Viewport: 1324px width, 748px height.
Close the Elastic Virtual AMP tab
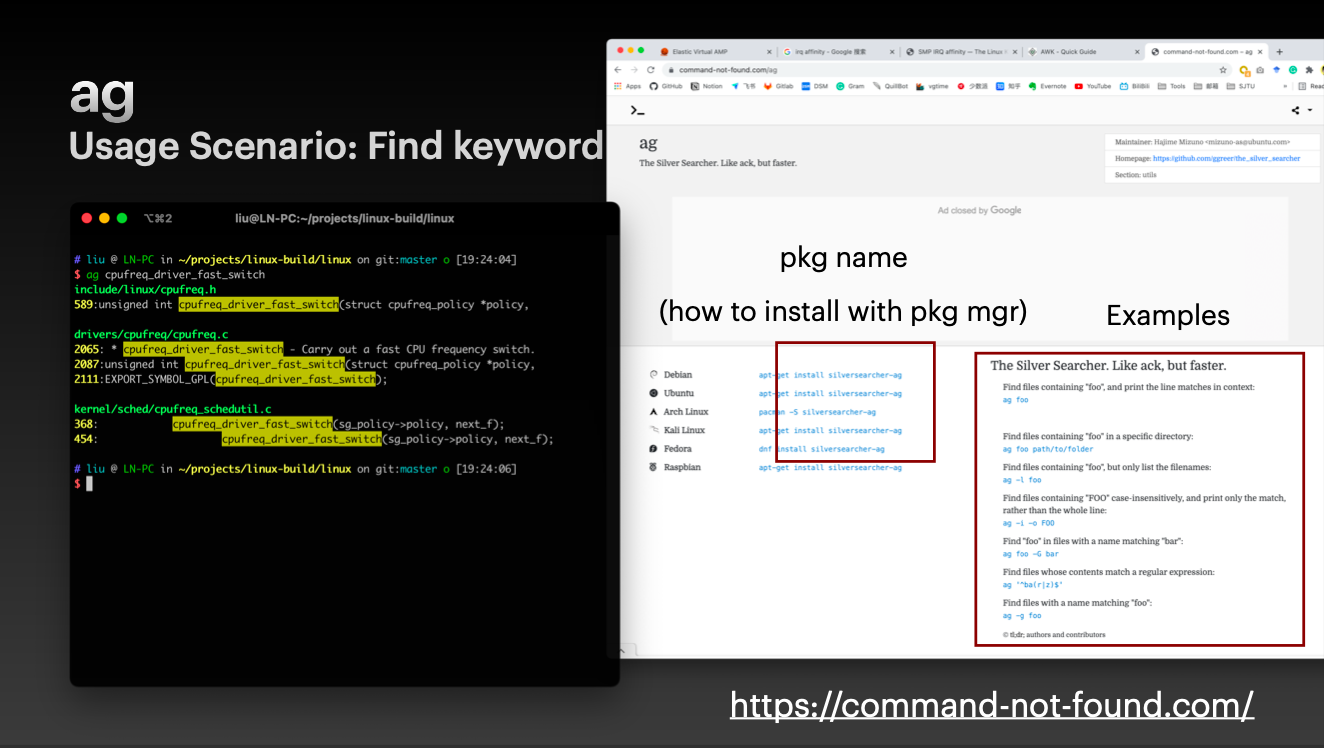click(768, 52)
